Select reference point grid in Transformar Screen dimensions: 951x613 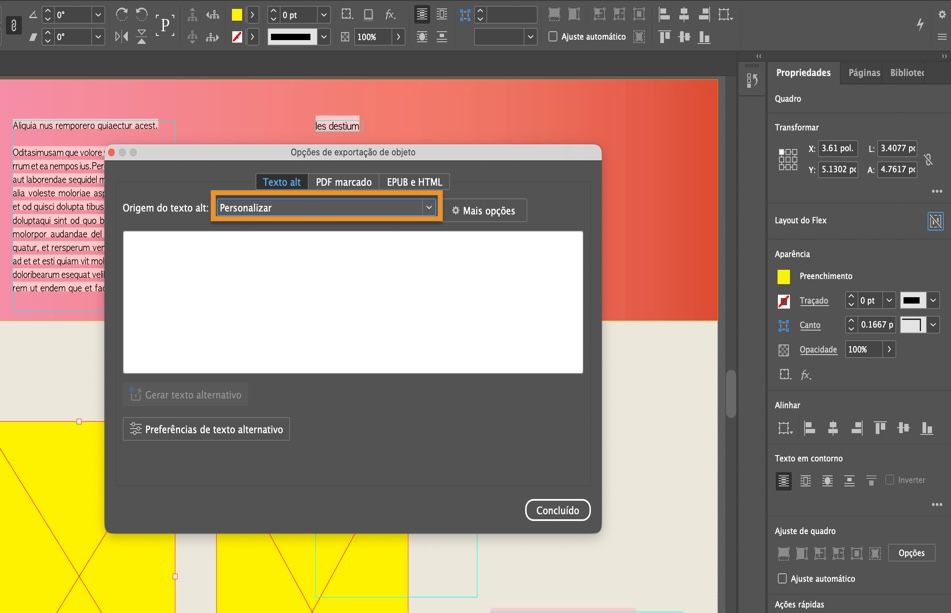coord(788,159)
